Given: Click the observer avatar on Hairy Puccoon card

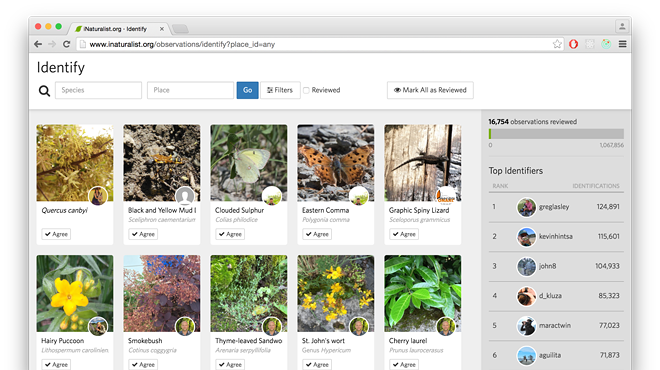Looking at the screenshot, I should tap(98, 327).
